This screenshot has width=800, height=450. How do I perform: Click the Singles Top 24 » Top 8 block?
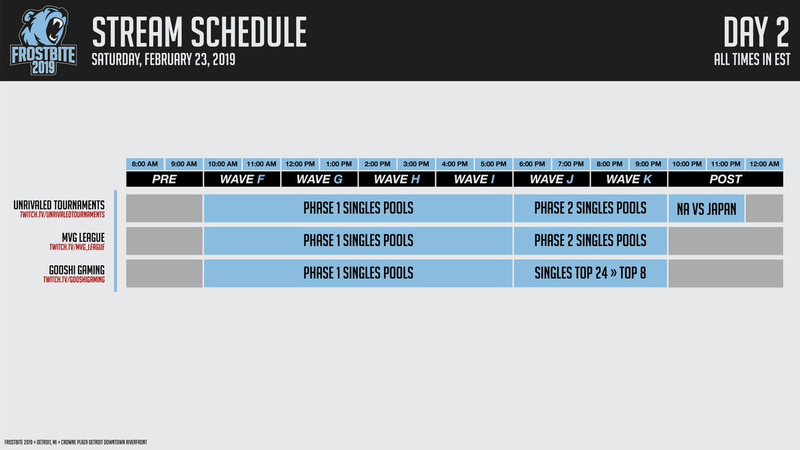point(590,273)
